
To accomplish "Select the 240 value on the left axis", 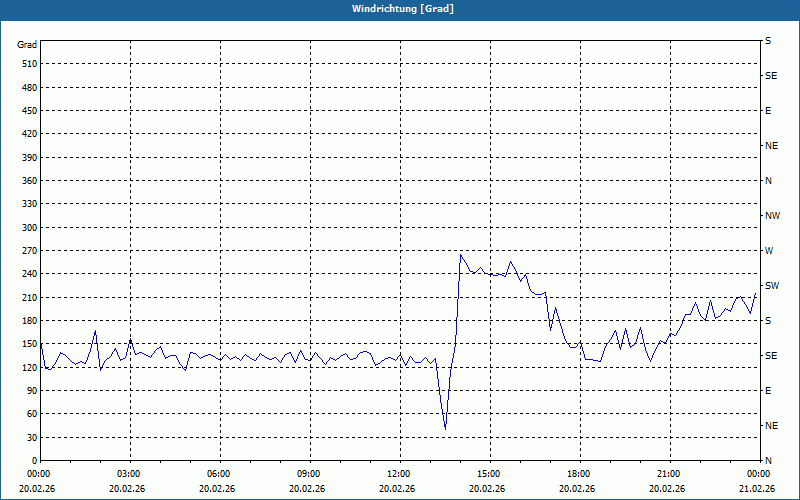I will point(30,274).
